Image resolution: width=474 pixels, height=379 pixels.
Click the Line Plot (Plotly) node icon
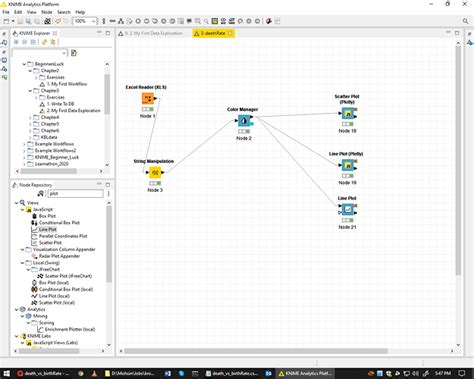(348, 165)
